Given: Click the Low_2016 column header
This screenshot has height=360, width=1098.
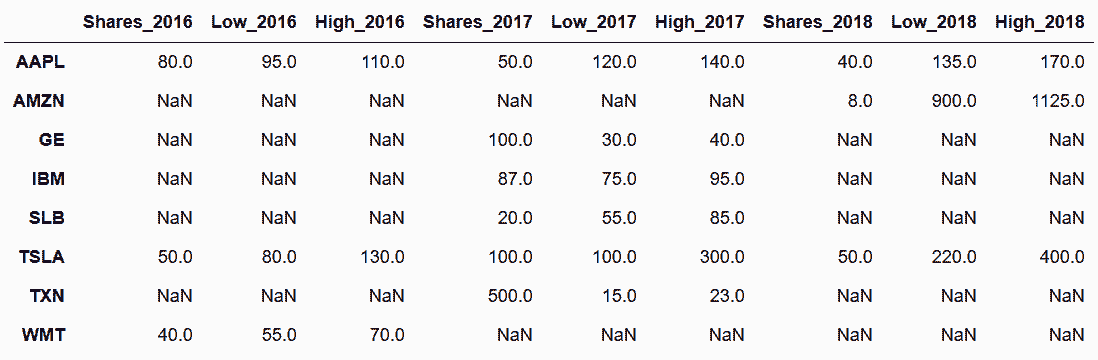Looking at the screenshot, I should (x=253, y=22).
